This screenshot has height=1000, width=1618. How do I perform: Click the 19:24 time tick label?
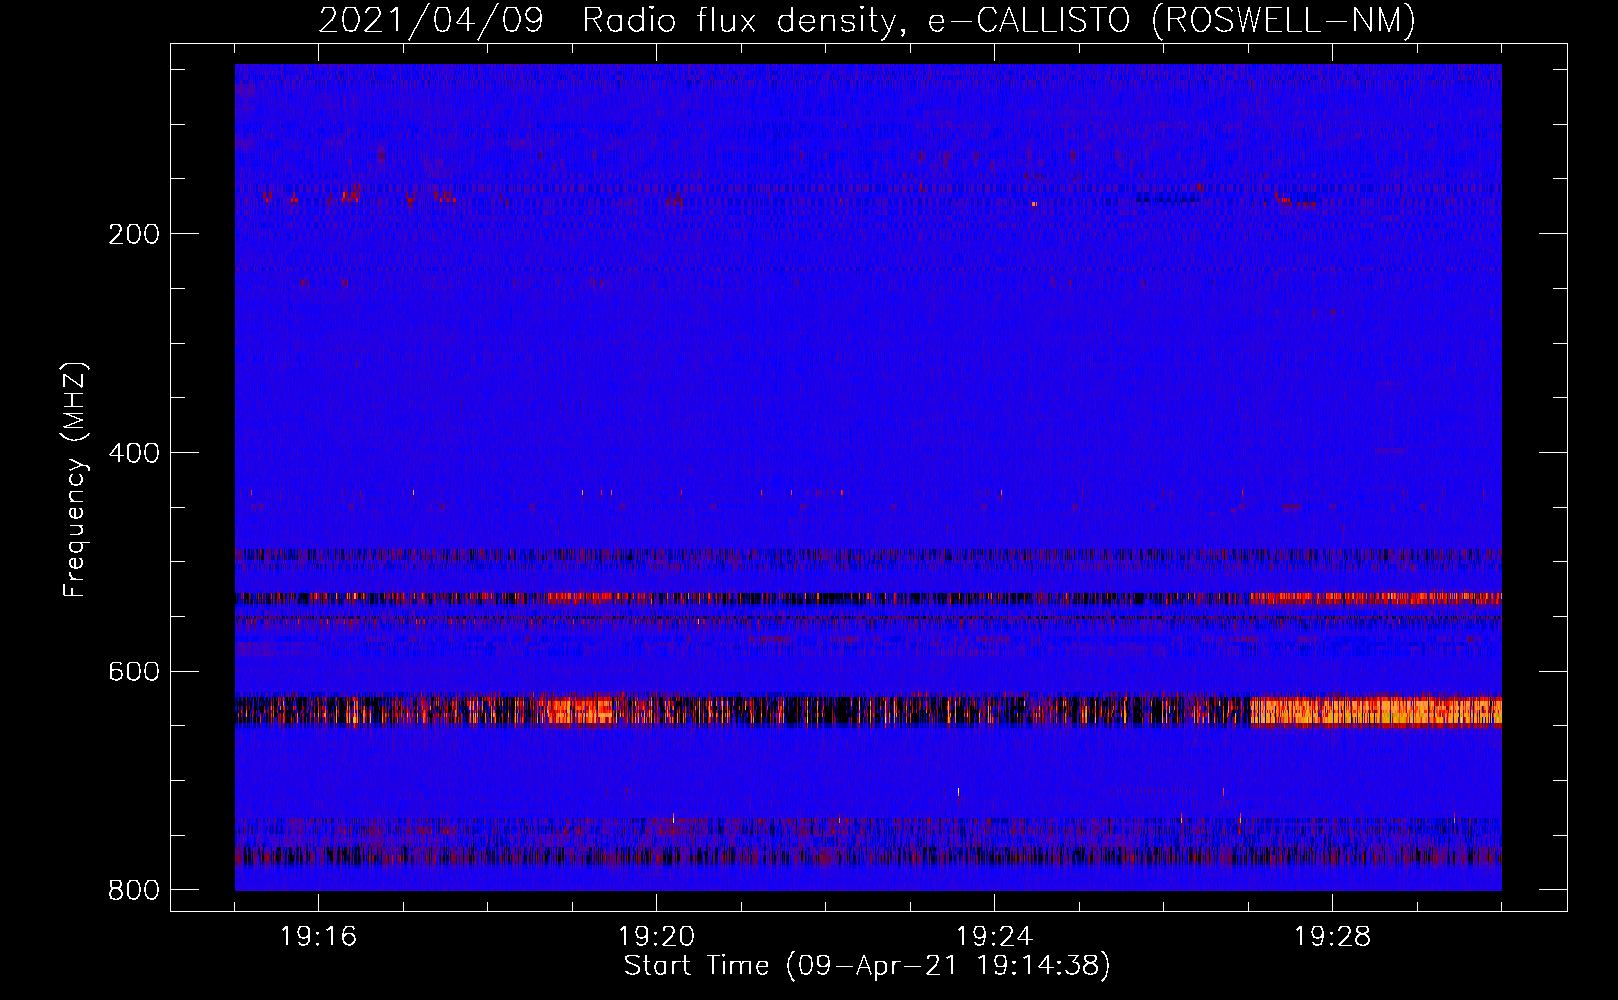coord(994,937)
